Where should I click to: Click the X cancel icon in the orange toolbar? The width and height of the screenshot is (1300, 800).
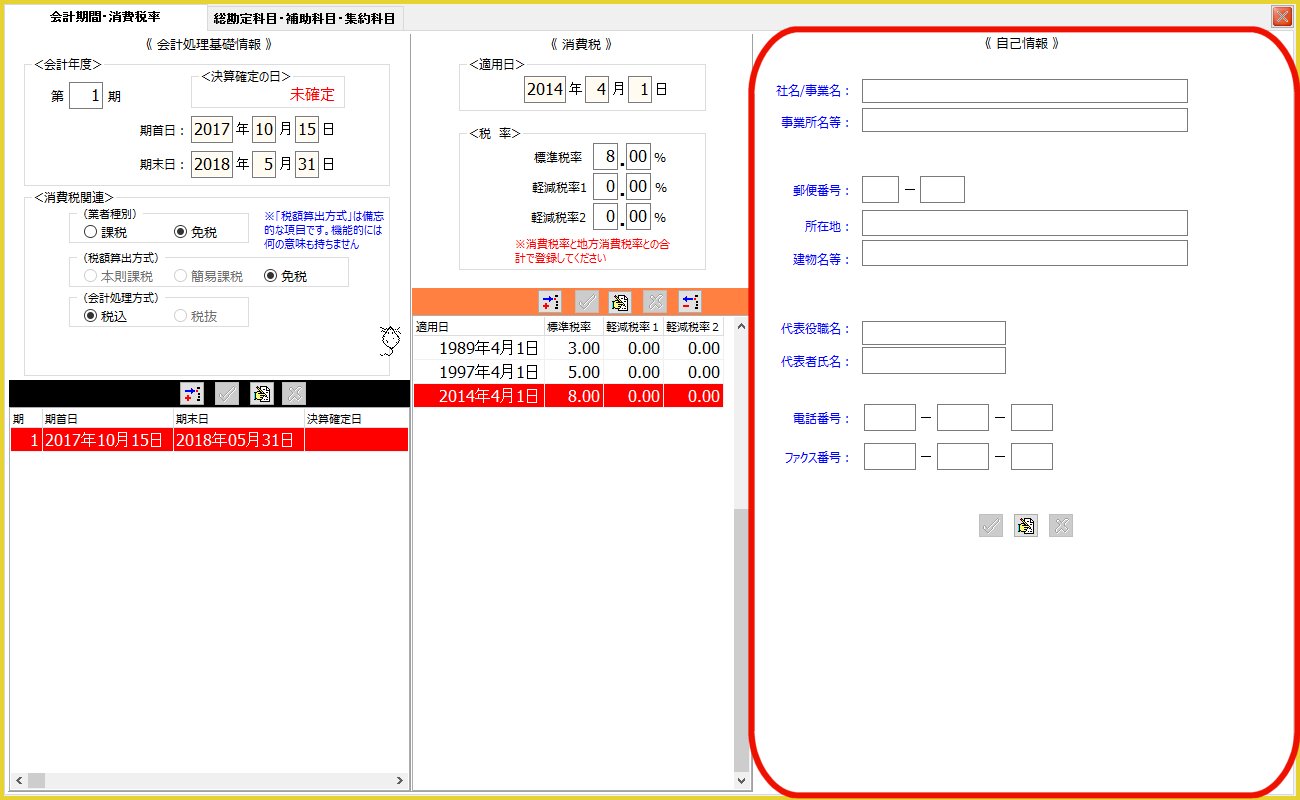(655, 302)
